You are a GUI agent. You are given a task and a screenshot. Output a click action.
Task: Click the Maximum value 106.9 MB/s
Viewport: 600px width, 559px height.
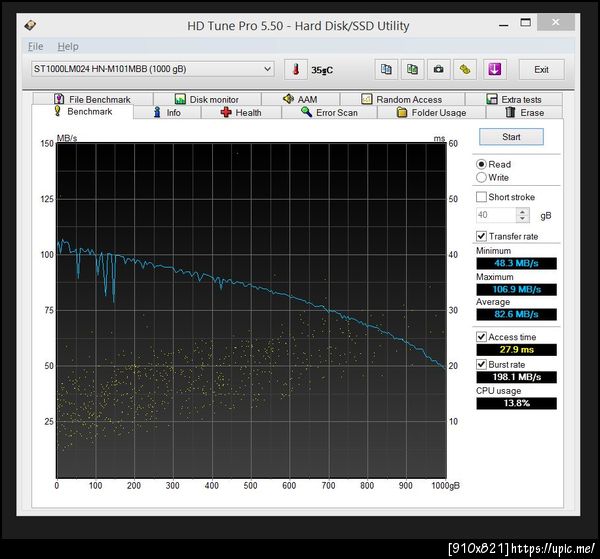516,289
